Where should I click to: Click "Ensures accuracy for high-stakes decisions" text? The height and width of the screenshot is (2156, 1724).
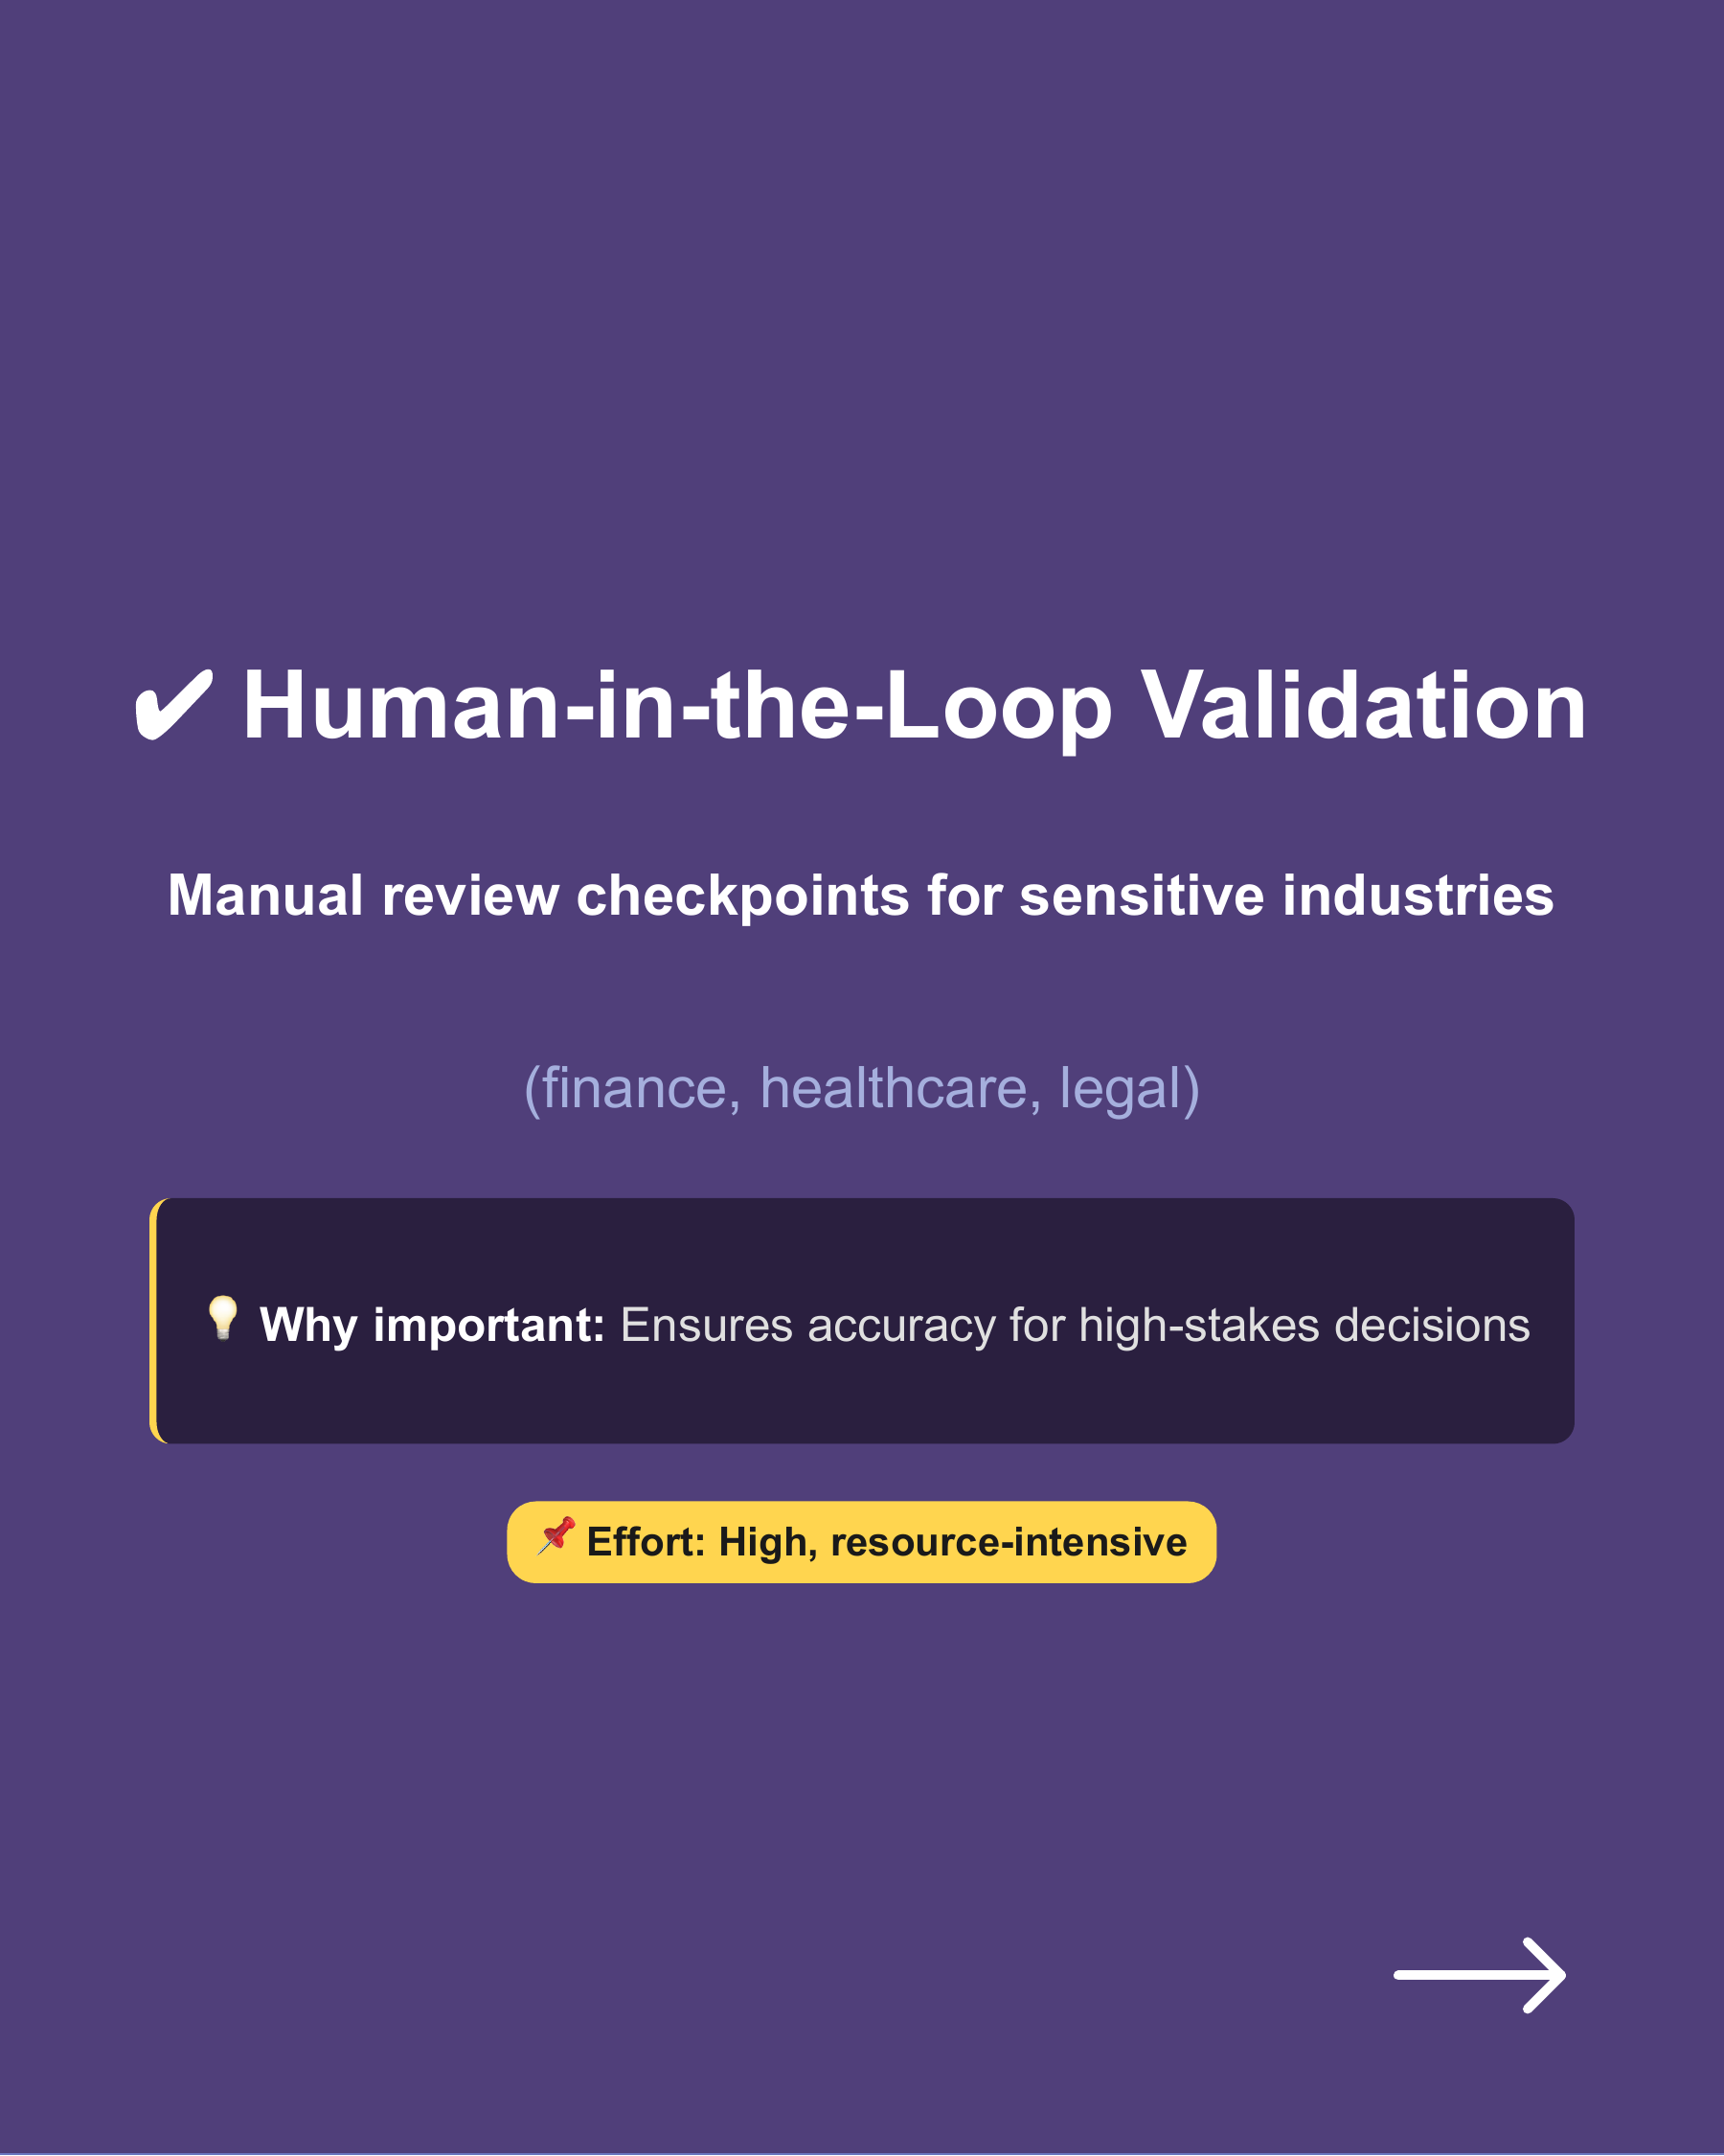coord(1074,1325)
